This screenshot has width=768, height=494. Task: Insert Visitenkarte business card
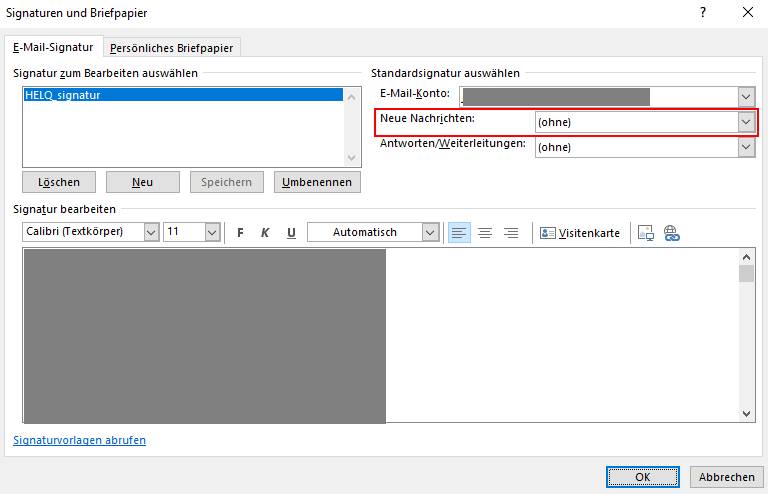[580, 233]
